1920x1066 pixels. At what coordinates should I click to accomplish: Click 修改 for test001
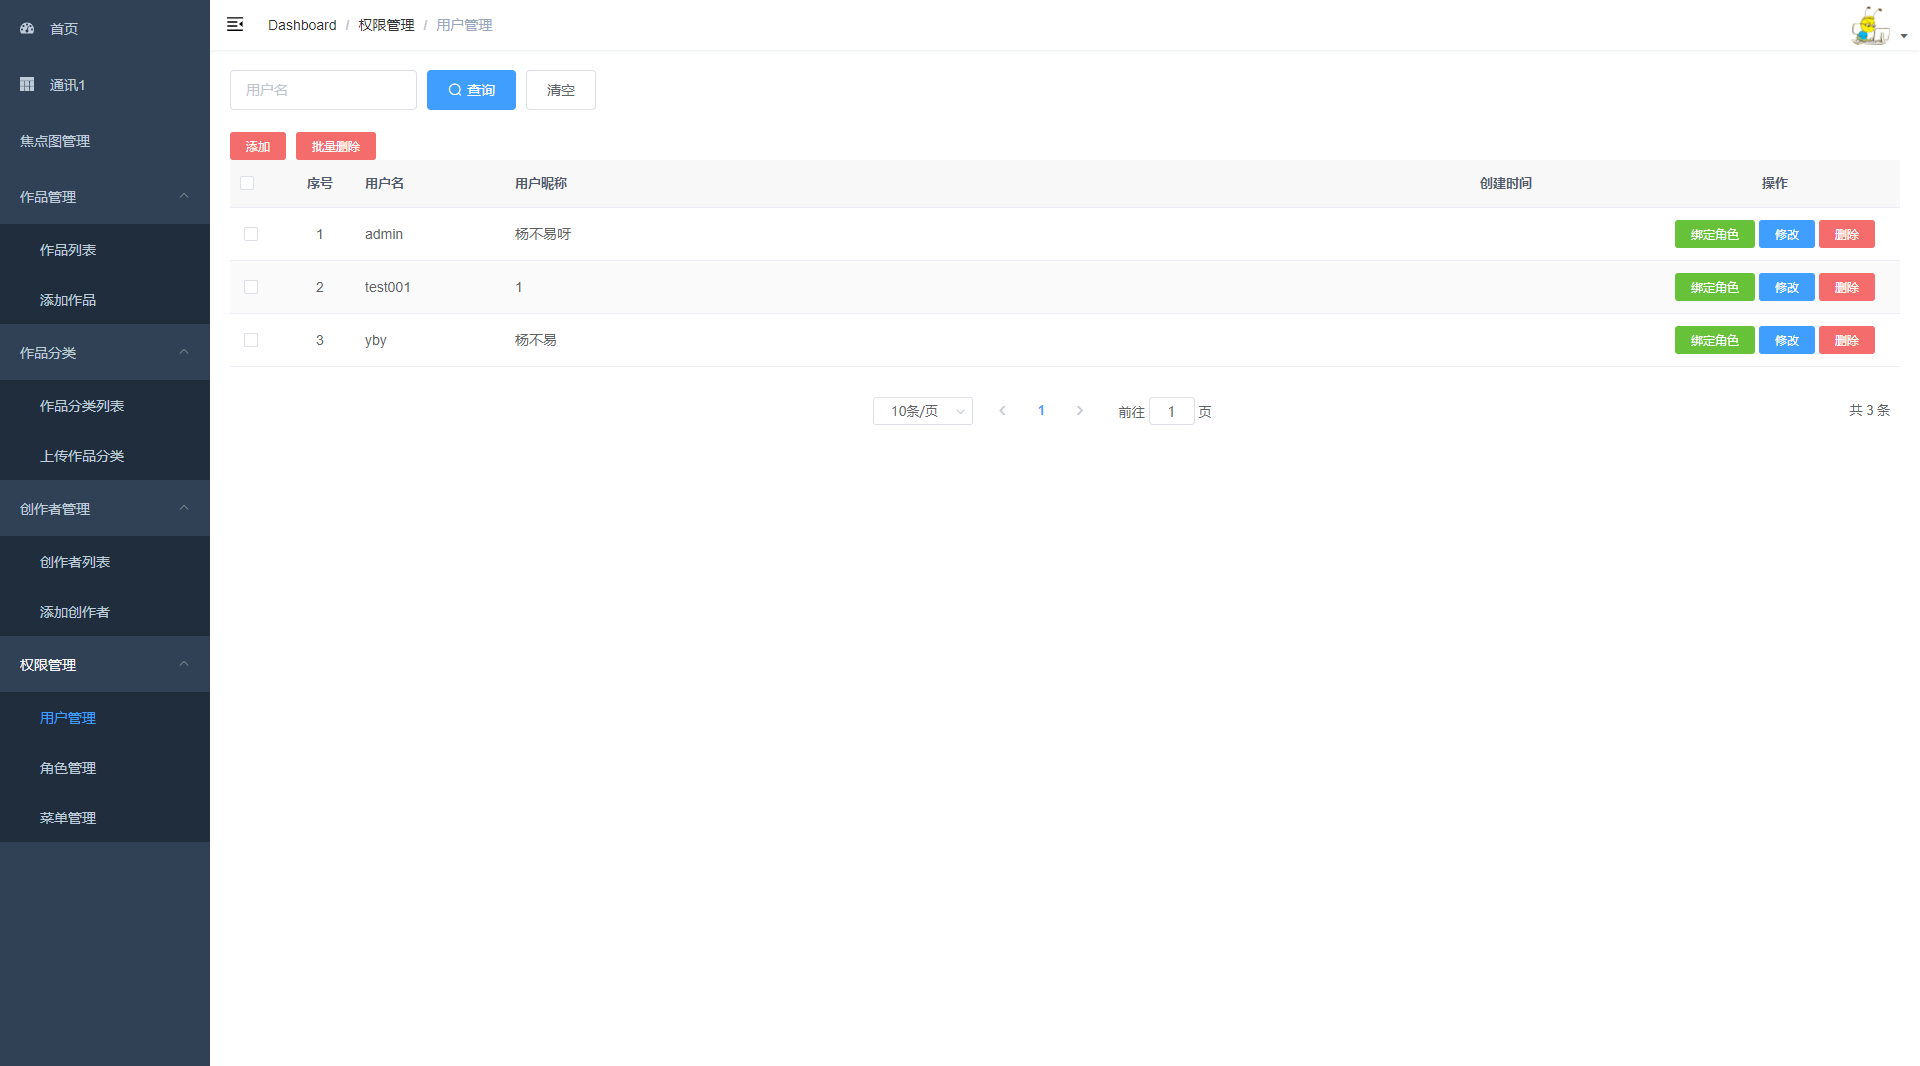1787,287
